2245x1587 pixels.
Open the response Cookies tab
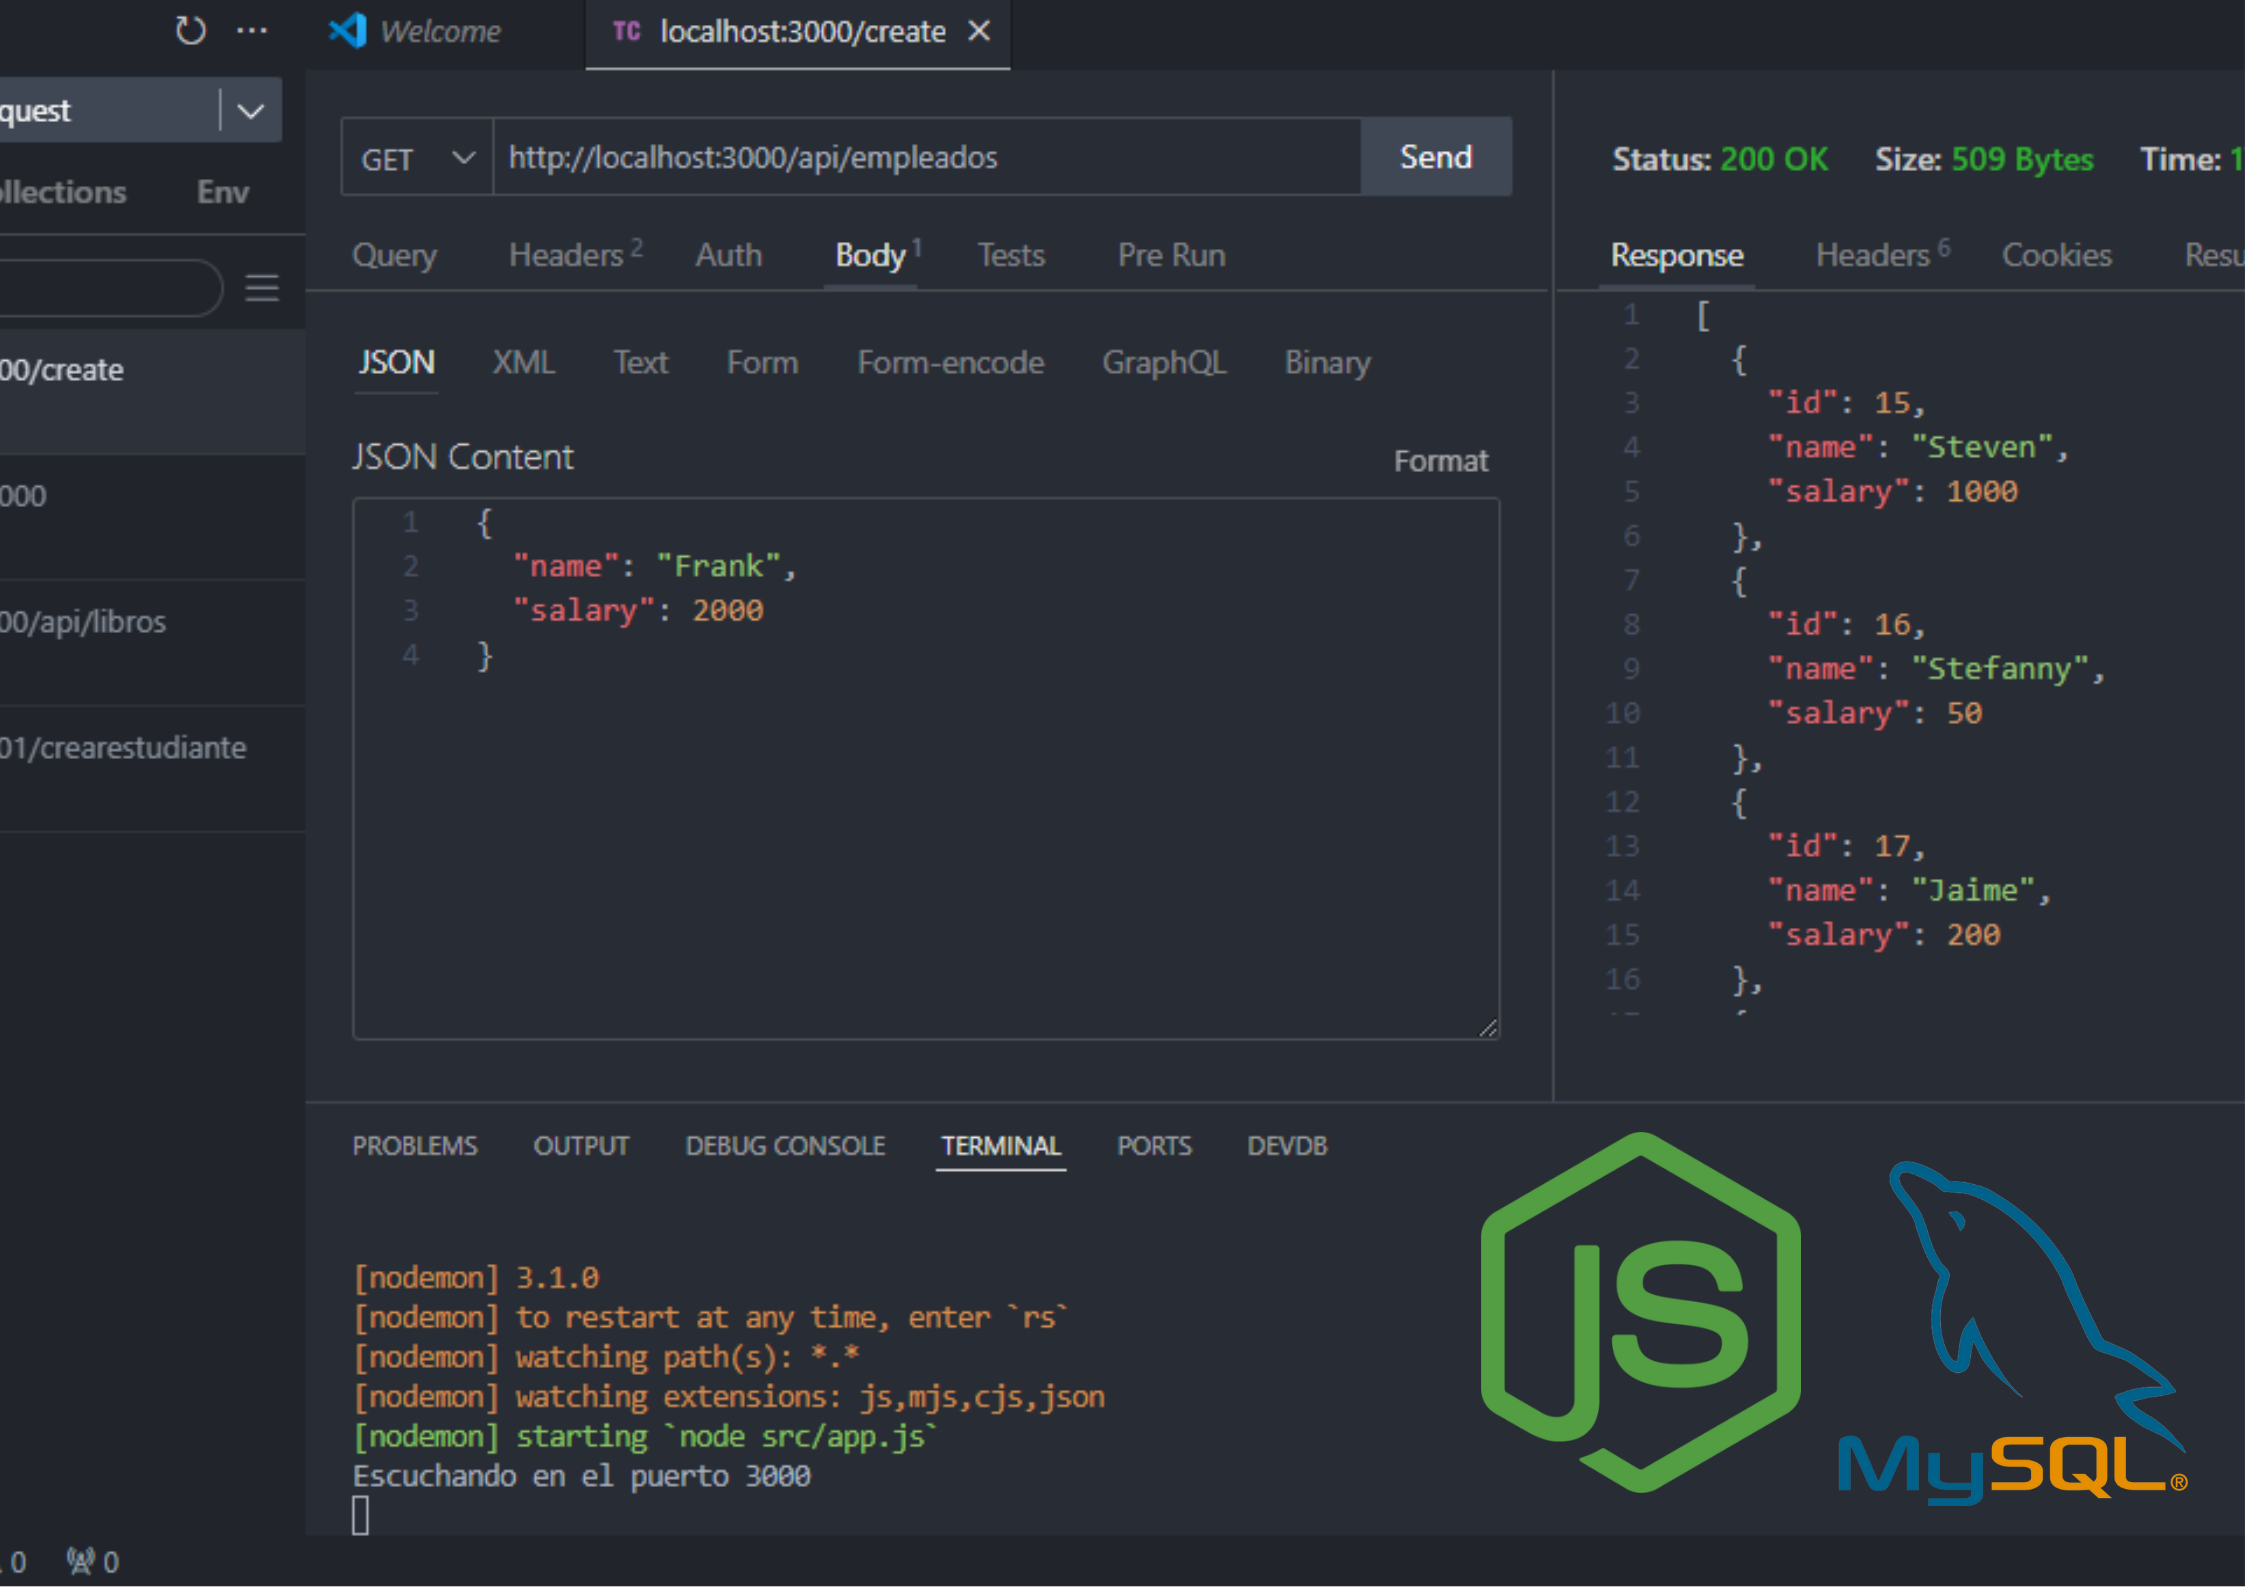pyautogui.click(x=2056, y=255)
